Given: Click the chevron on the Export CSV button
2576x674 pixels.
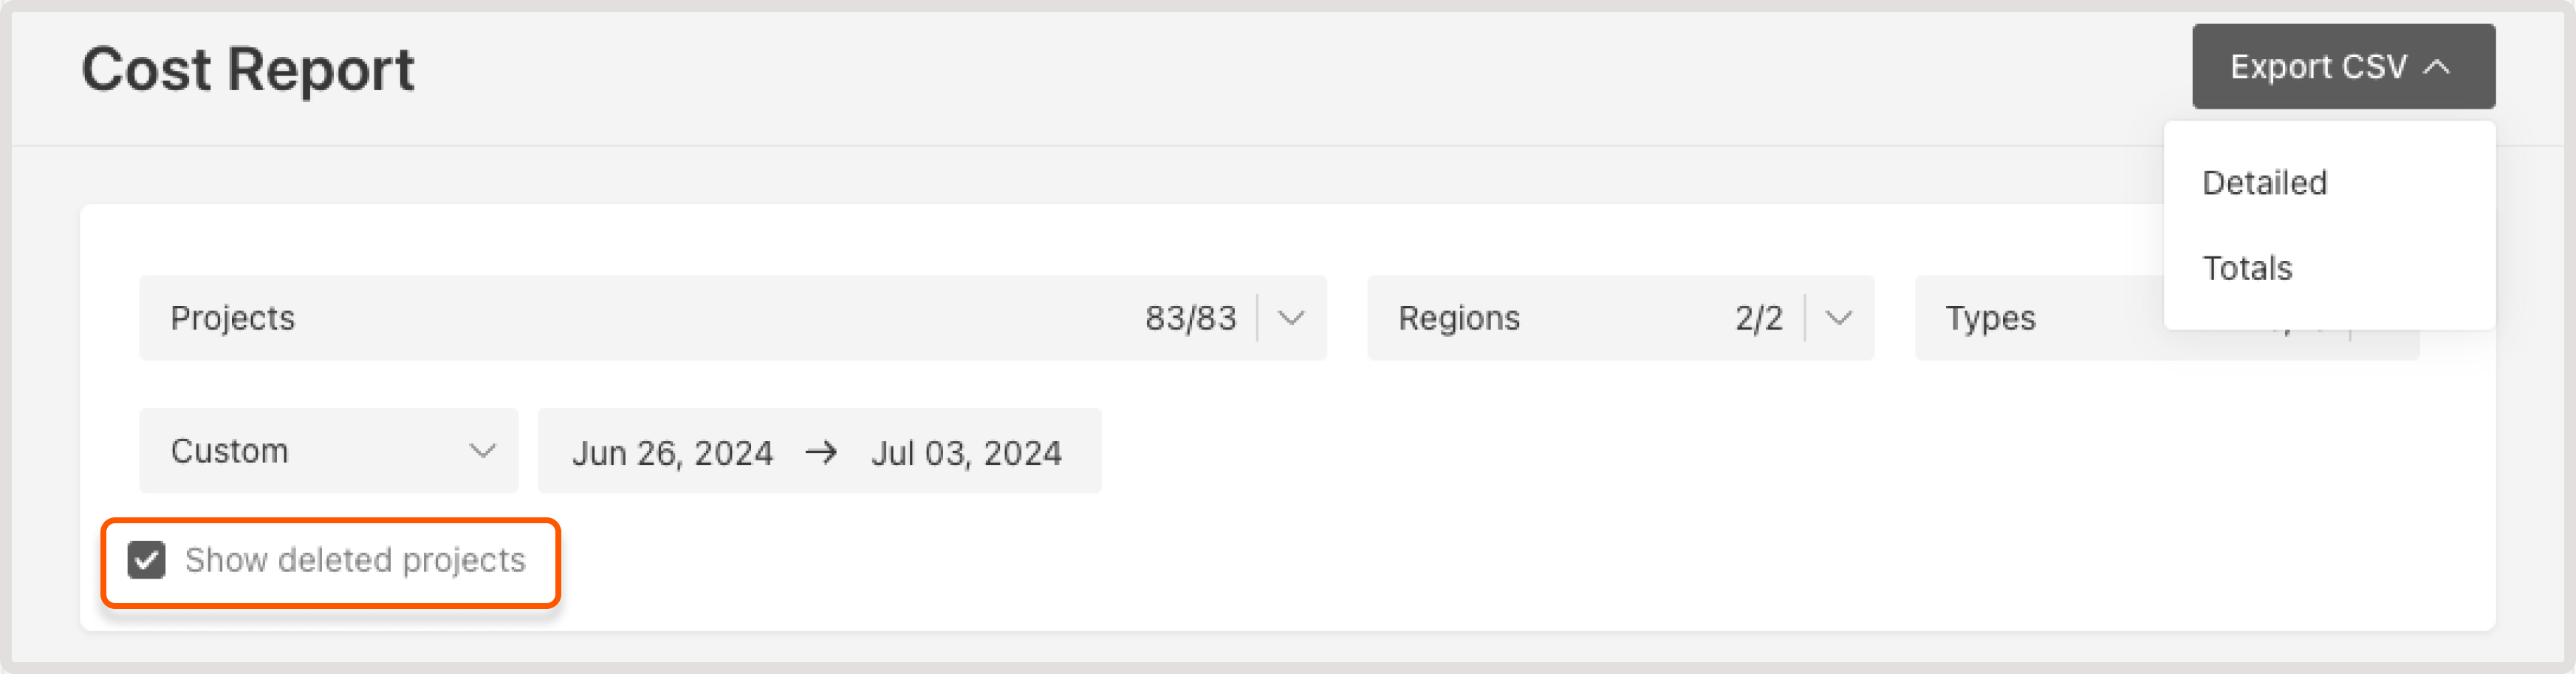Looking at the screenshot, I should 2436,66.
